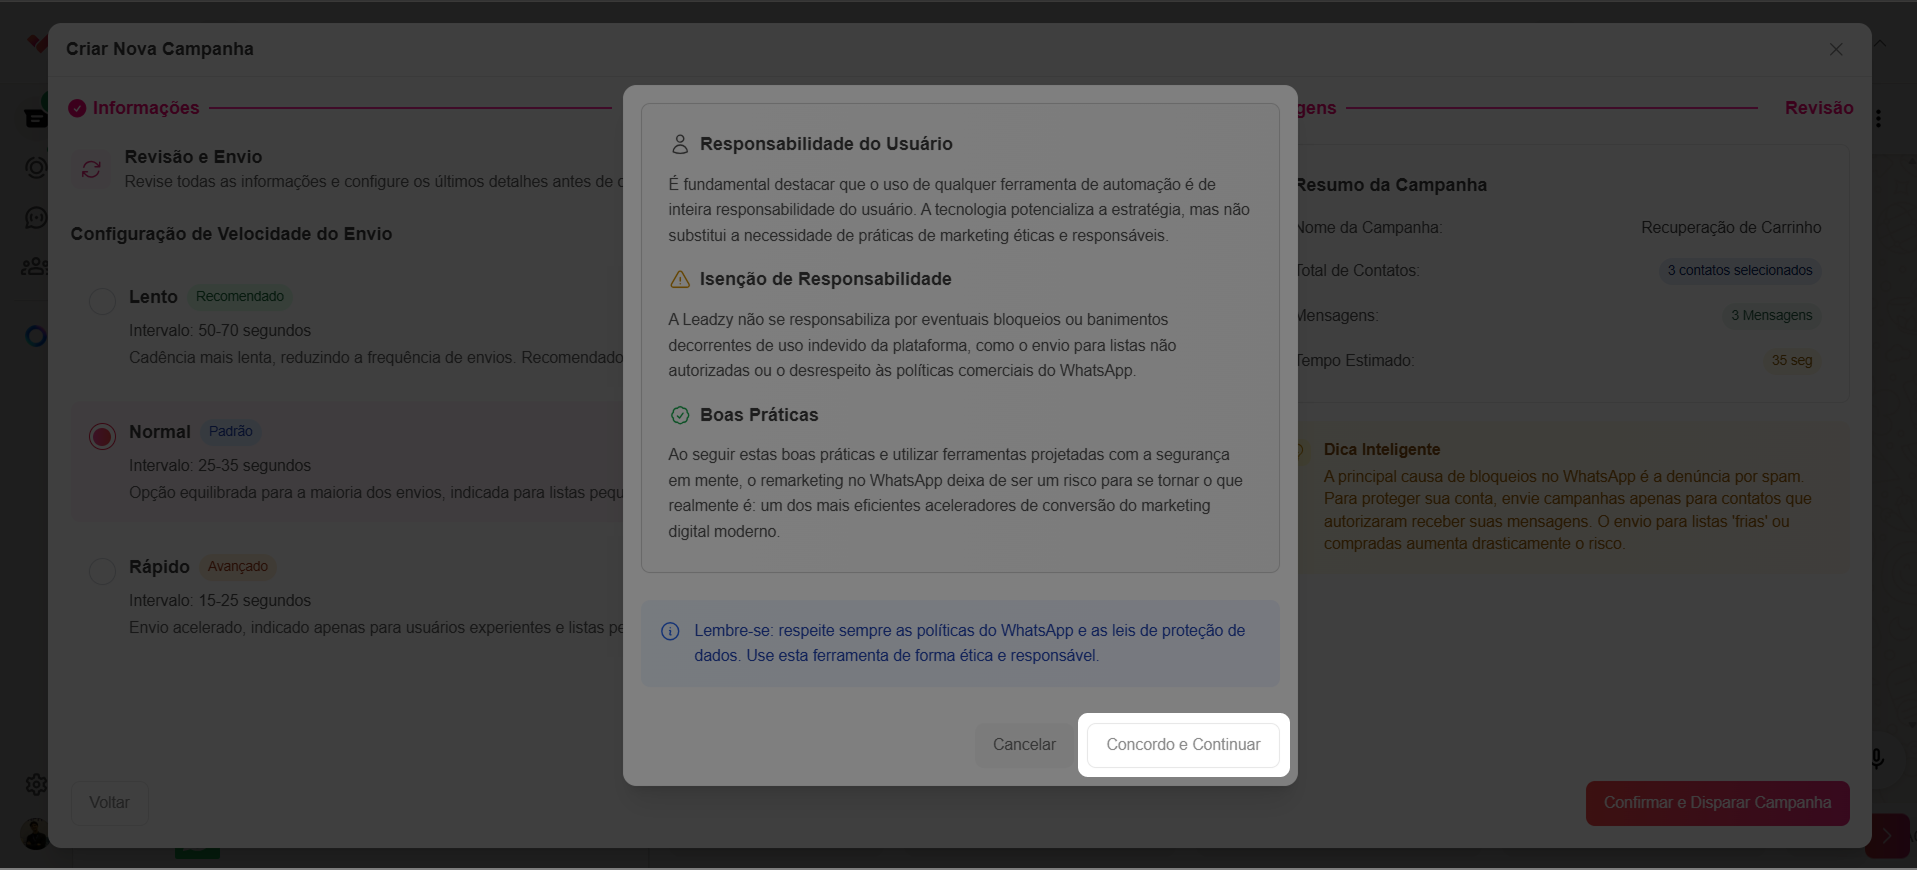
Task: Click the 35 seg estimated time badge
Action: [x=1792, y=361]
